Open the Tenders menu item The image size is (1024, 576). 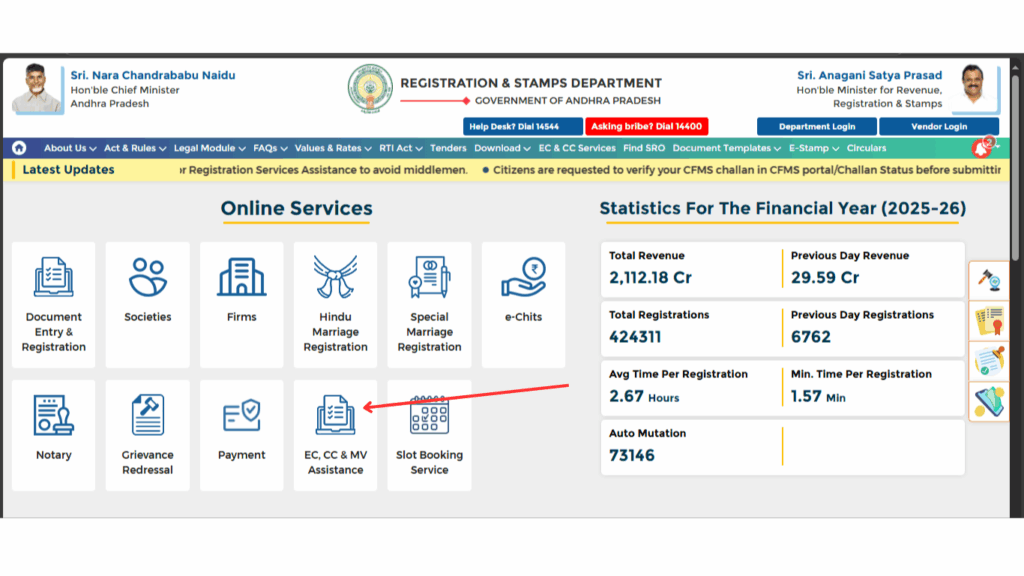(448, 148)
